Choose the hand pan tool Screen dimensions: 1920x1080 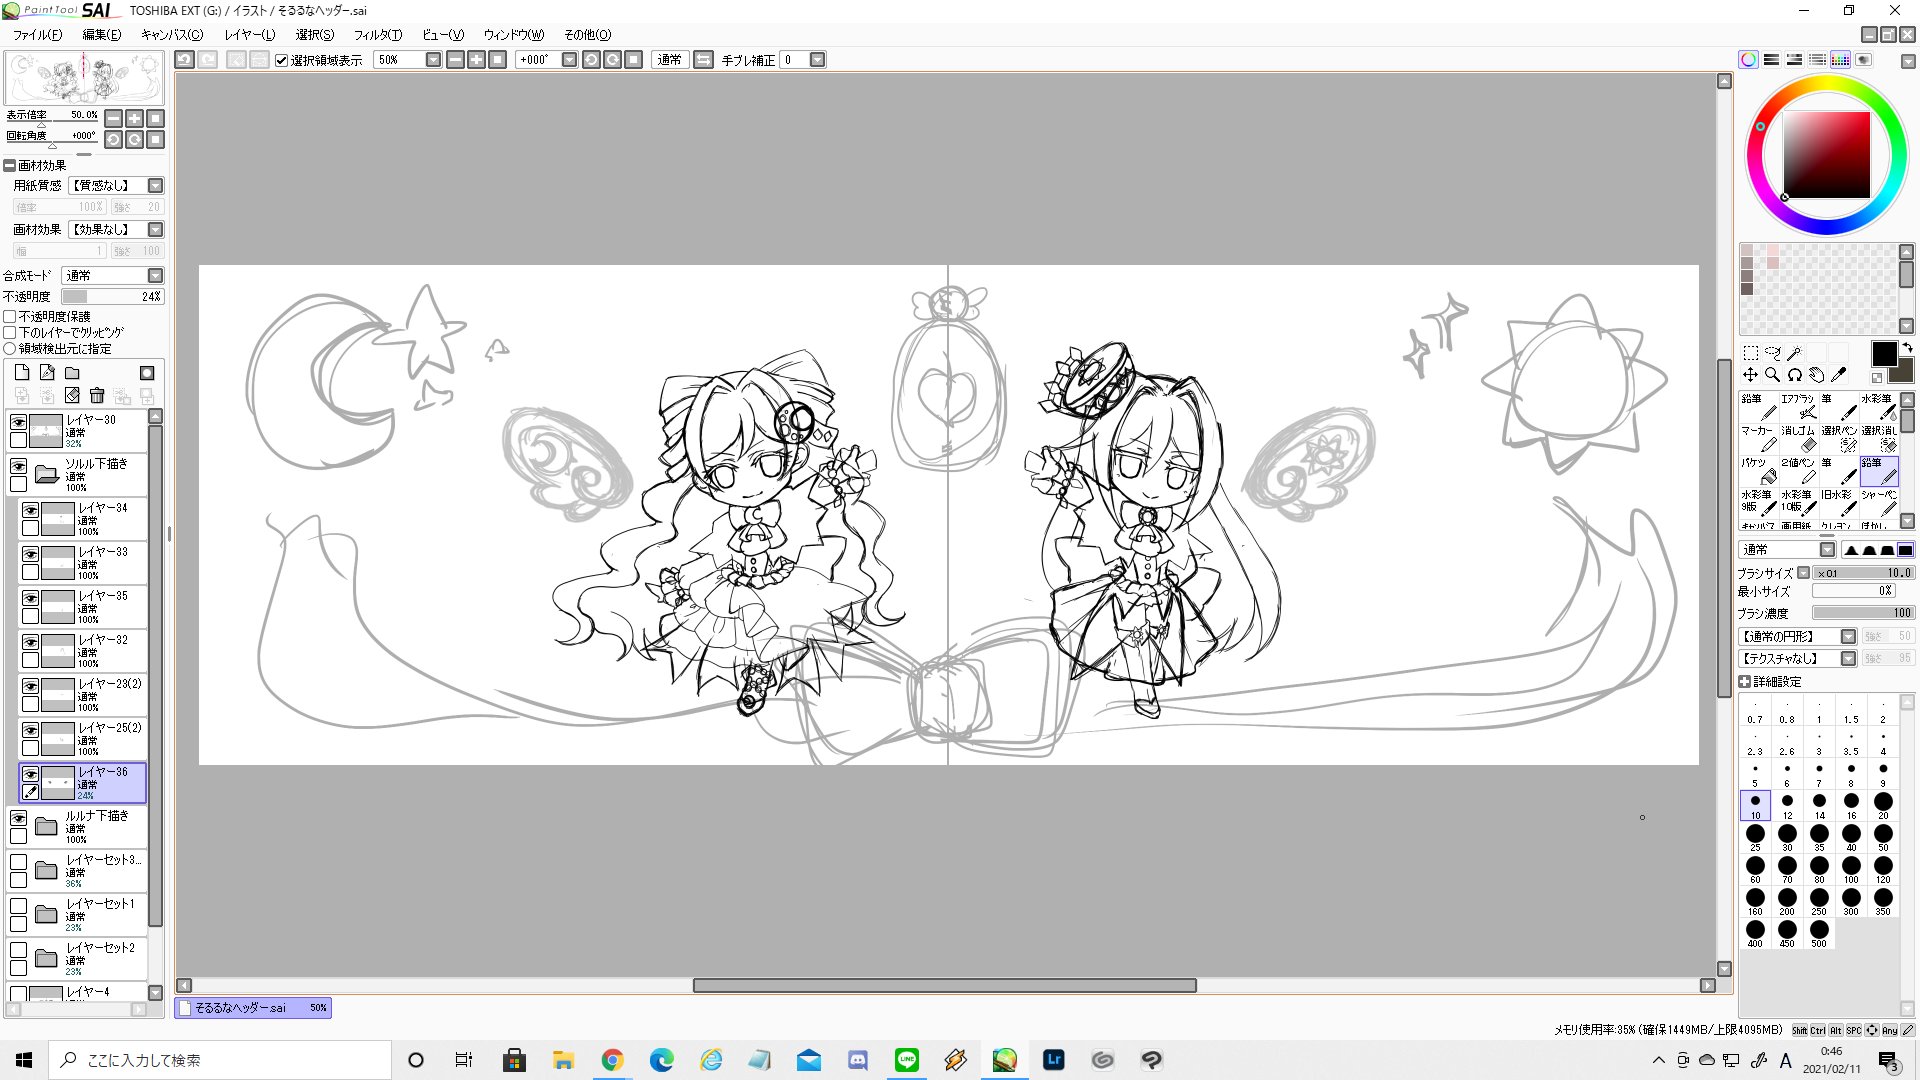1816,375
